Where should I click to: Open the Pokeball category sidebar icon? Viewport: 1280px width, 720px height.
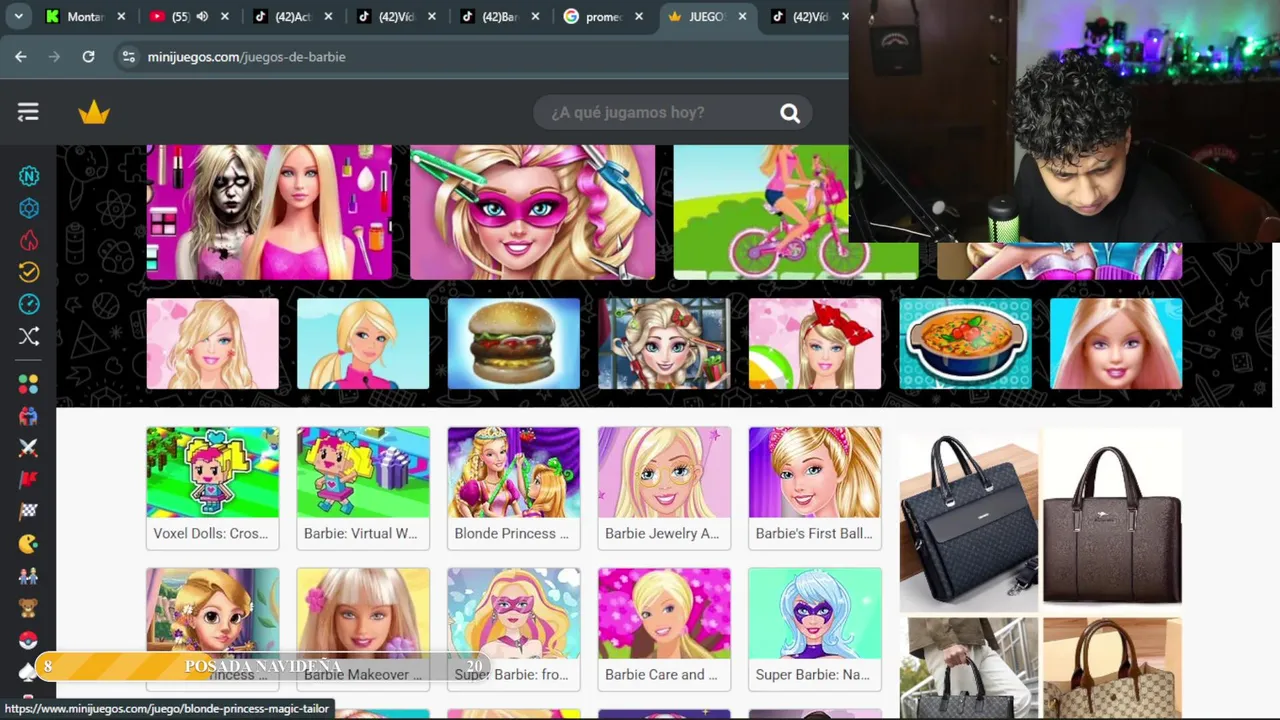coord(29,640)
